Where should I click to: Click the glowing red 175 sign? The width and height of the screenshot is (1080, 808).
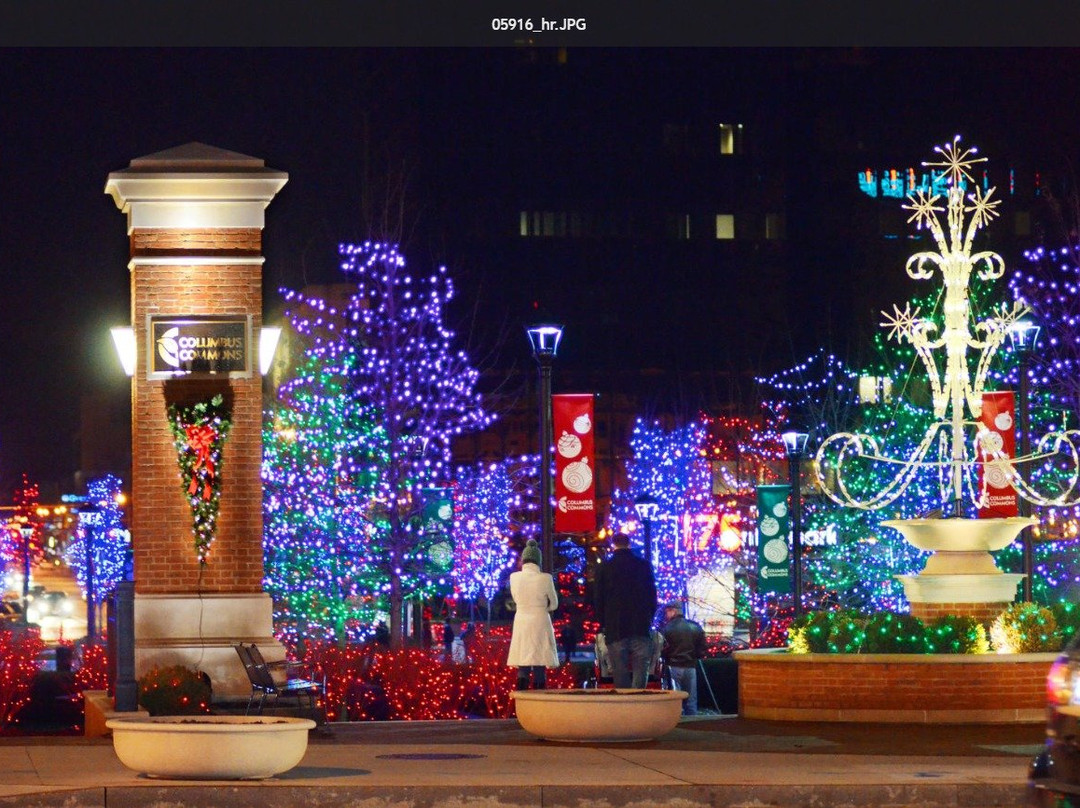pos(712,532)
